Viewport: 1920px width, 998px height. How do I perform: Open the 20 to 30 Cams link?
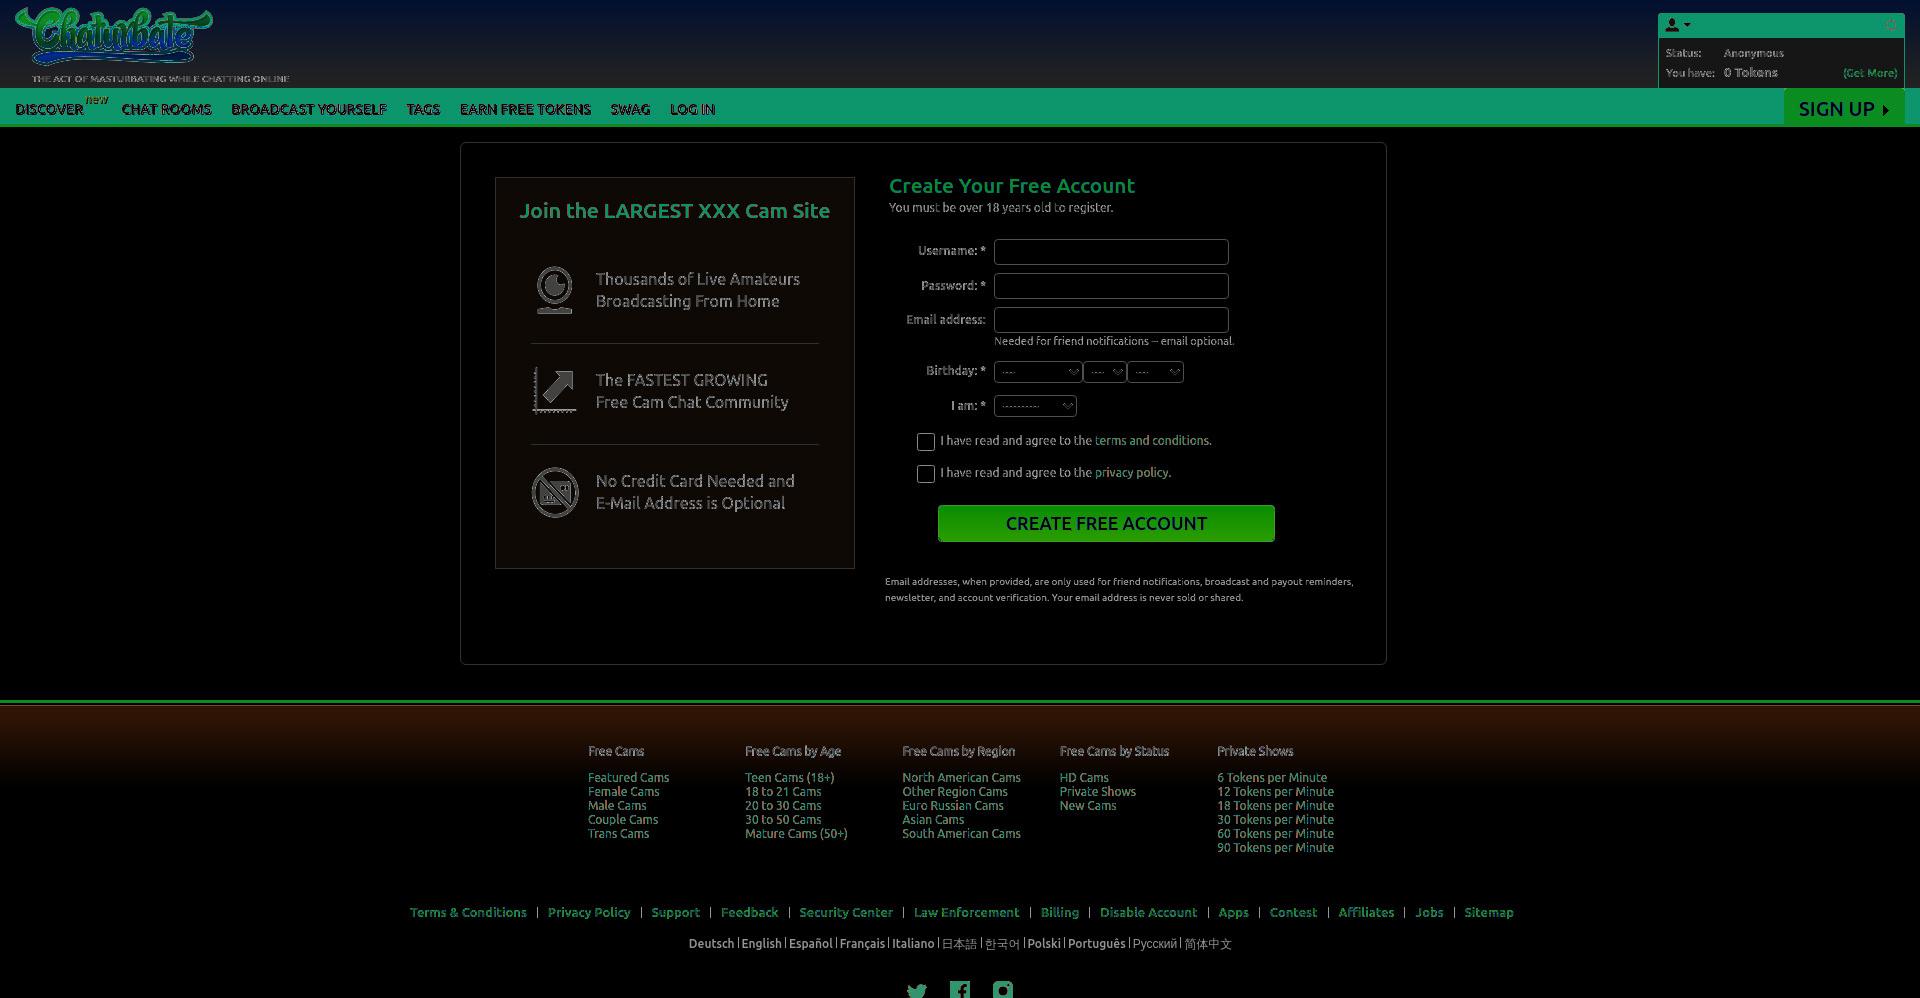783,806
